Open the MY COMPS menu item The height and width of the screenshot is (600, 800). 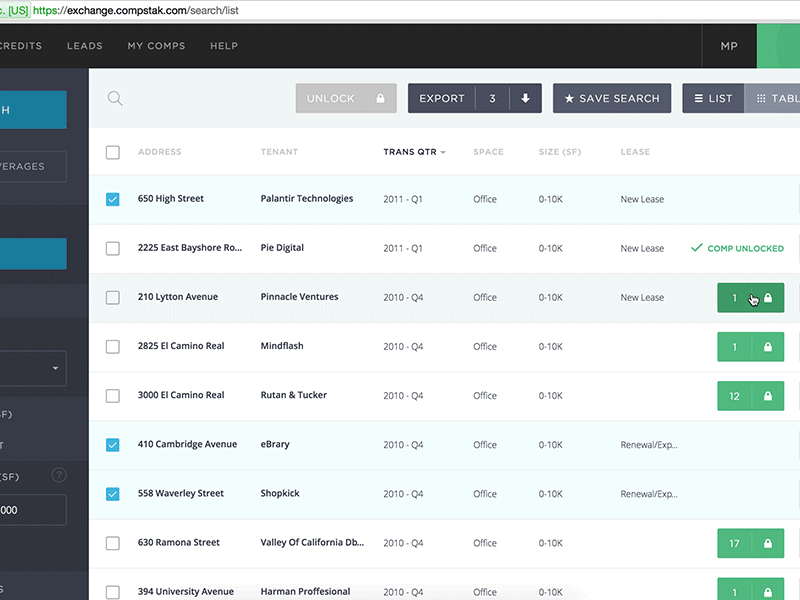point(156,45)
